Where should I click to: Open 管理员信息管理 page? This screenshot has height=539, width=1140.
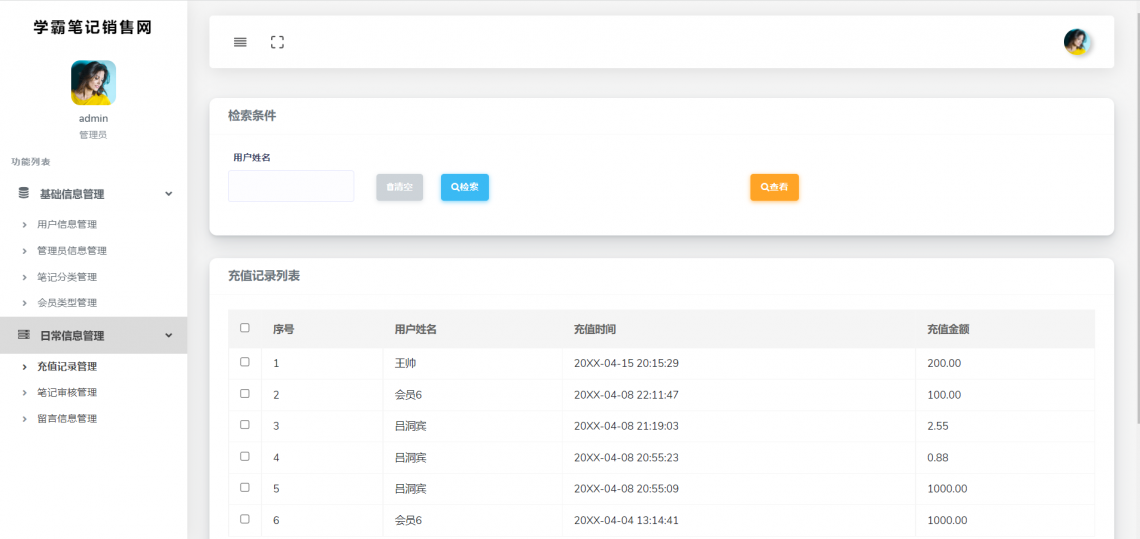coord(72,251)
